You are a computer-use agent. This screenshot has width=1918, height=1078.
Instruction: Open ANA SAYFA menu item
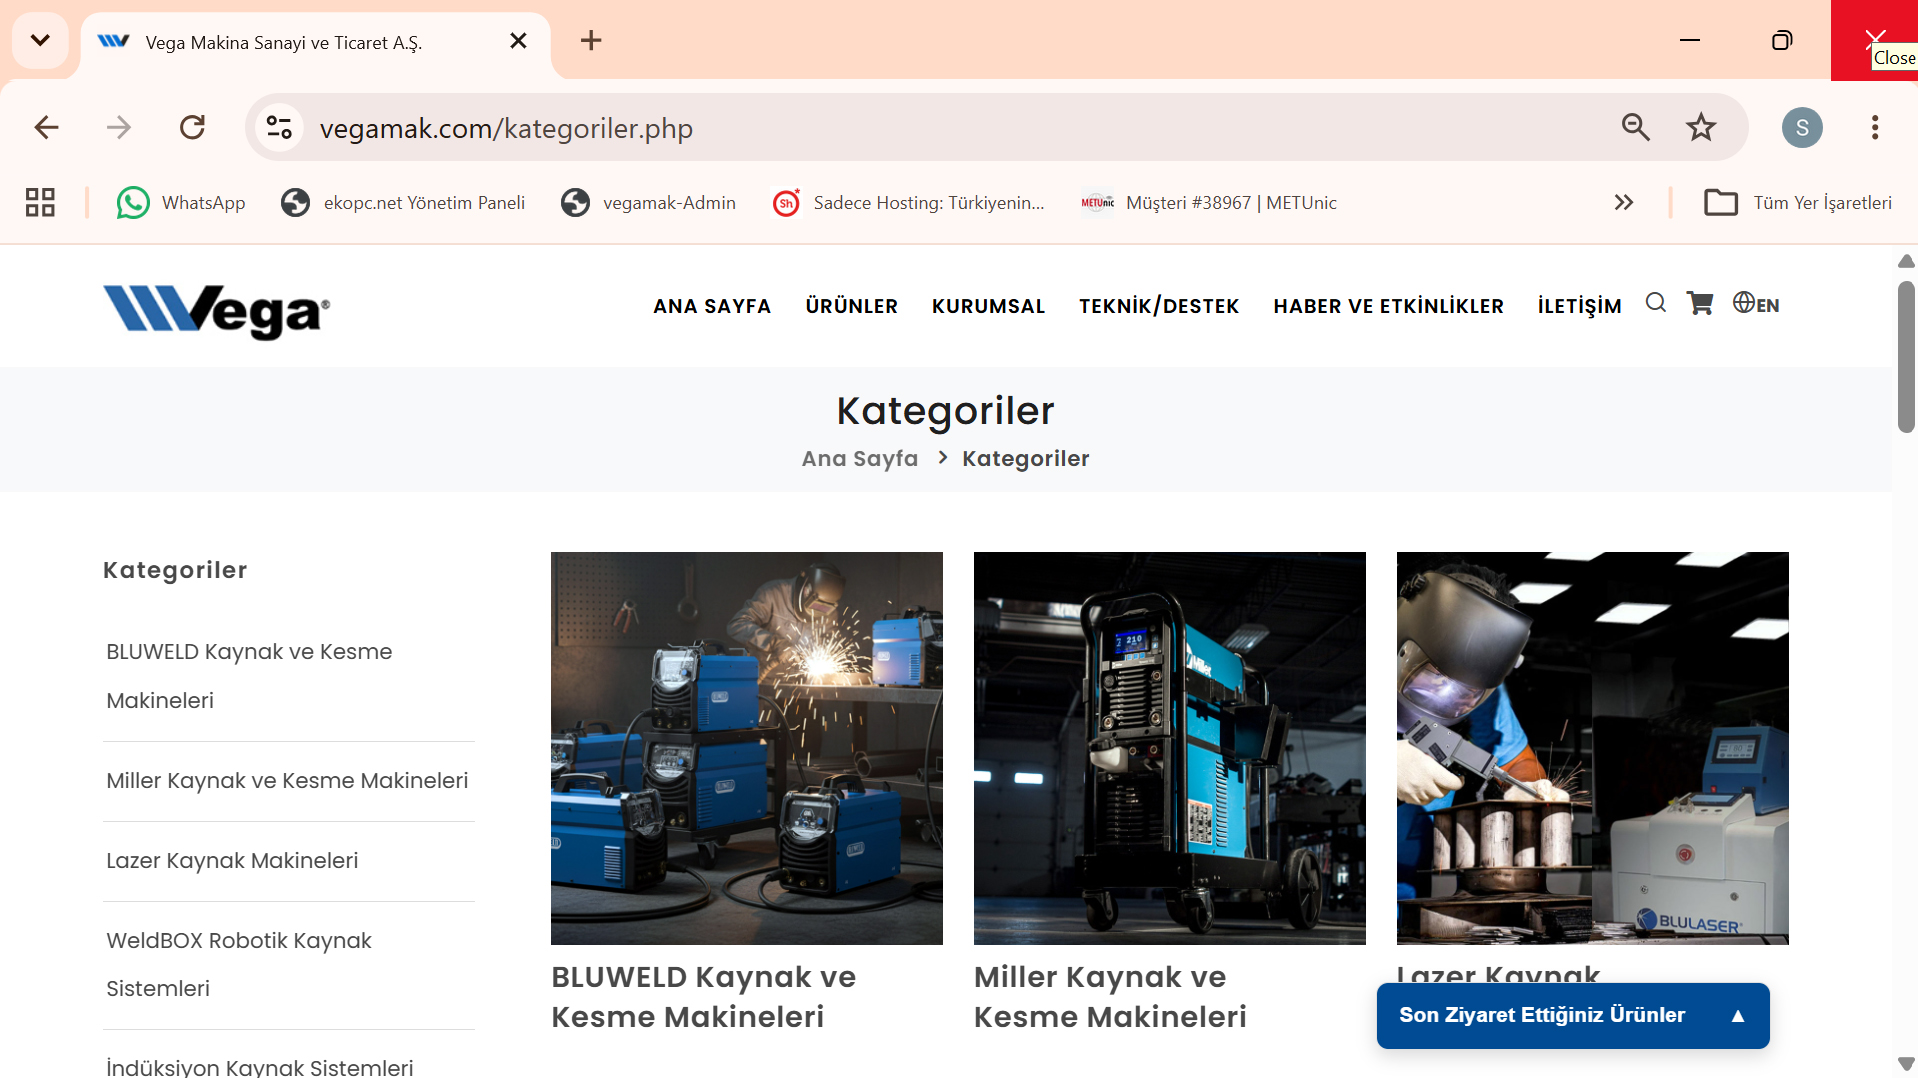(x=712, y=307)
